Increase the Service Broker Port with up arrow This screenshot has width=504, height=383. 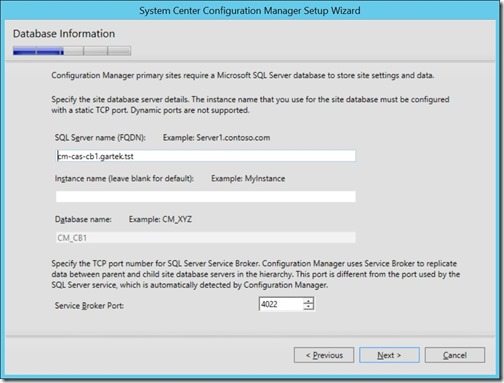pos(309,301)
